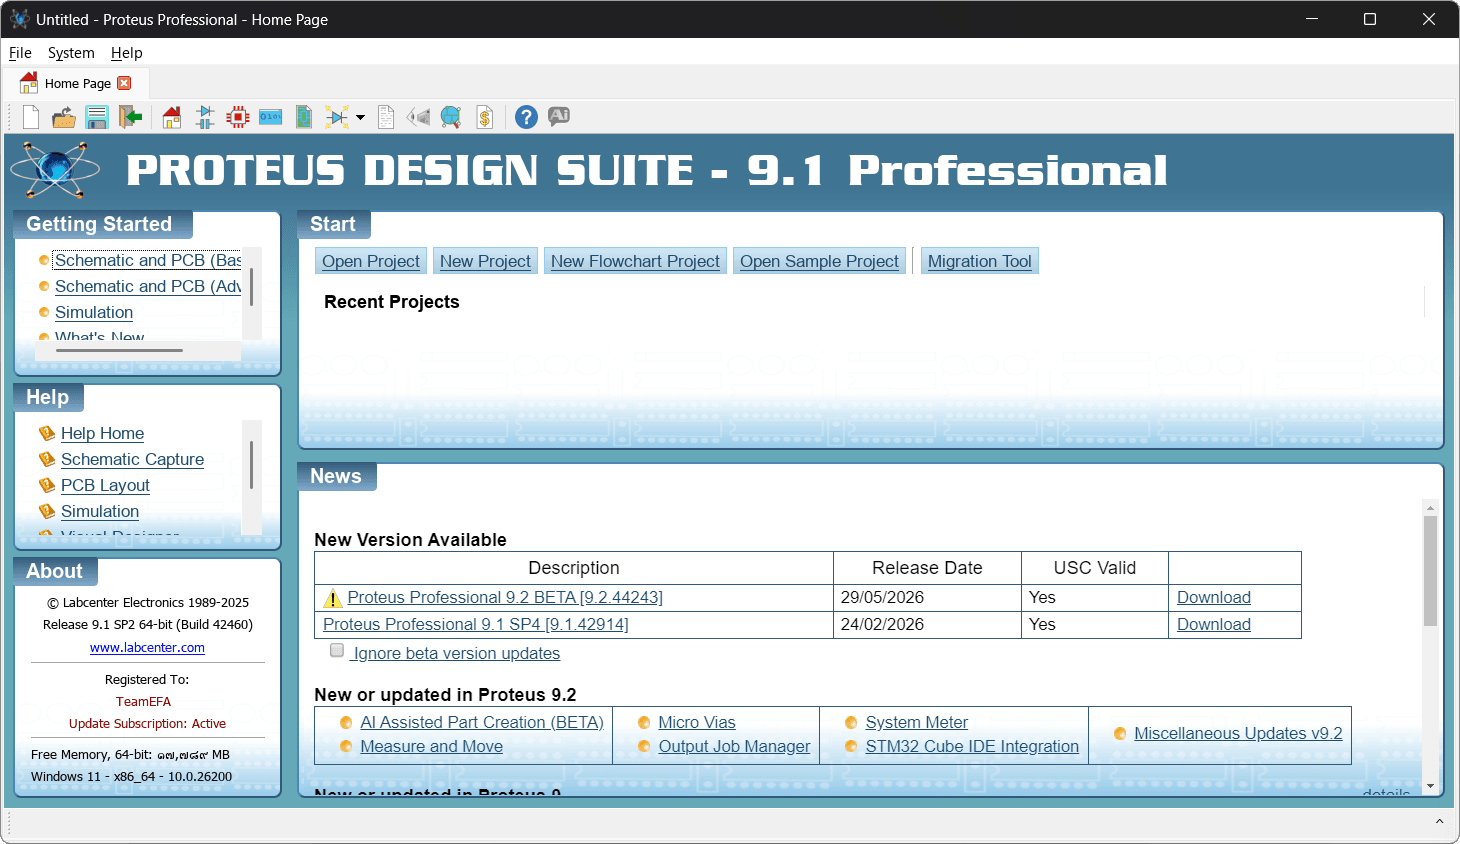Open Schematic and PCB (Advanced) tutorial link
Image resolution: width=1460 pixels, height=844 pixels.
pos(148,286)
